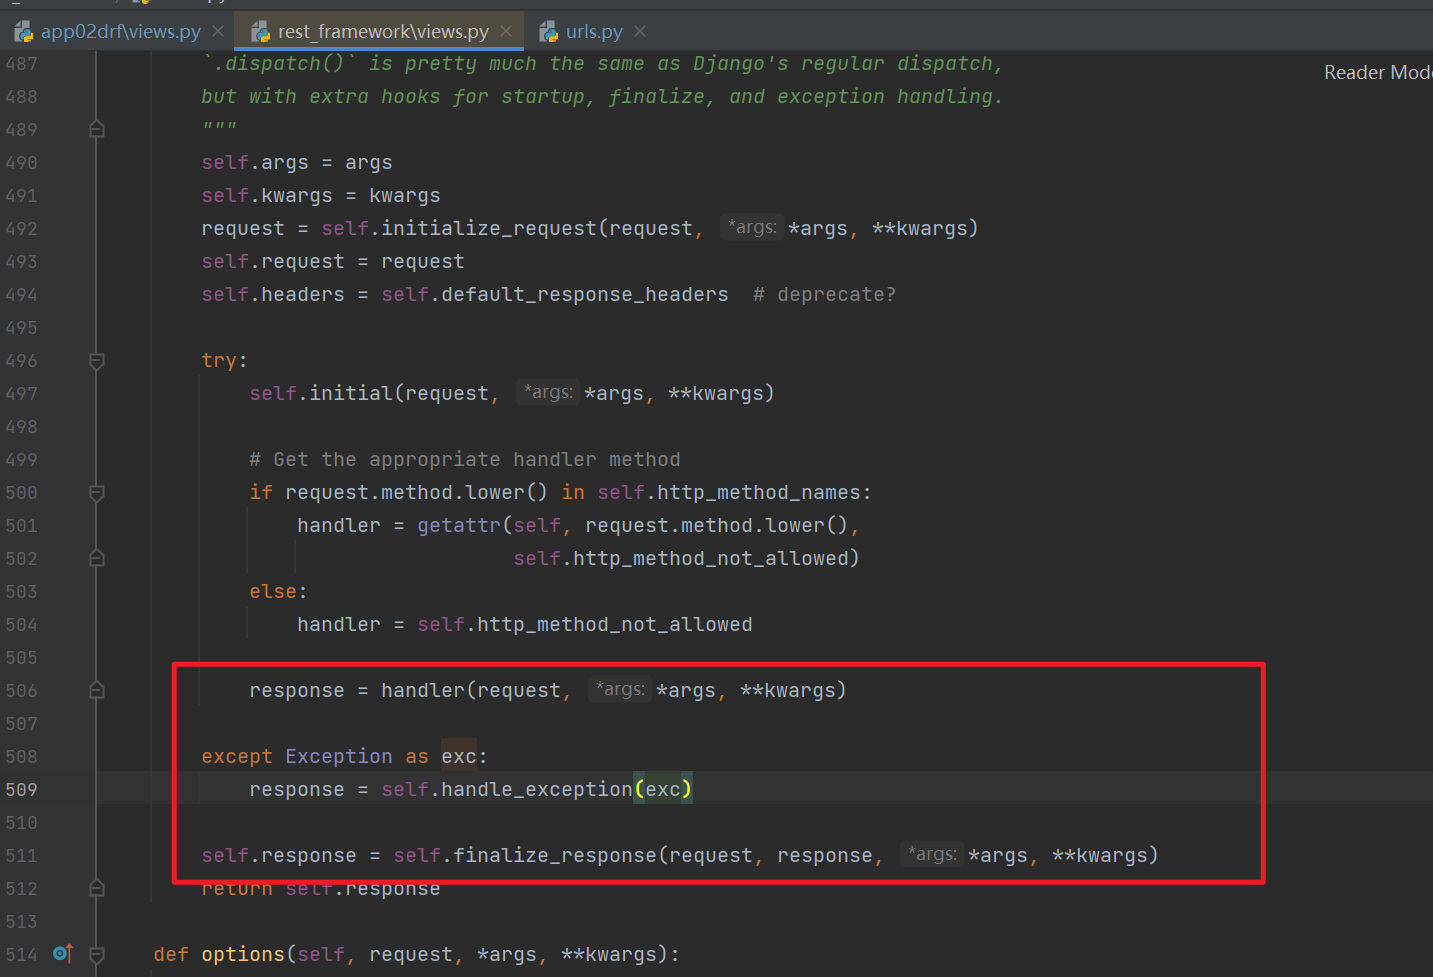
Task: Click the Python icon on the app02drf\views.py tab
Action: coord(23,30)
